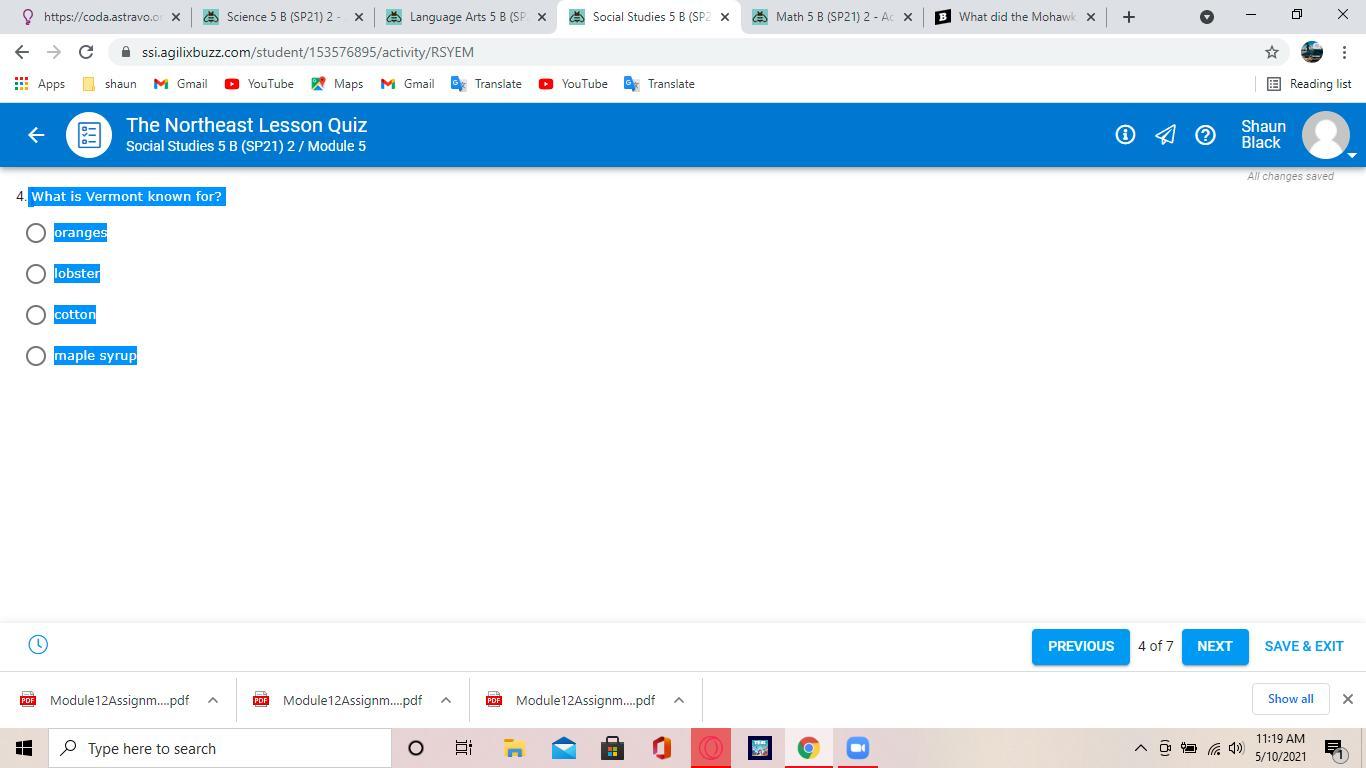Expand options for third Module12Assignm pdf download
The height and width of the screenshot is (768, 1366).
pos(679,700)
